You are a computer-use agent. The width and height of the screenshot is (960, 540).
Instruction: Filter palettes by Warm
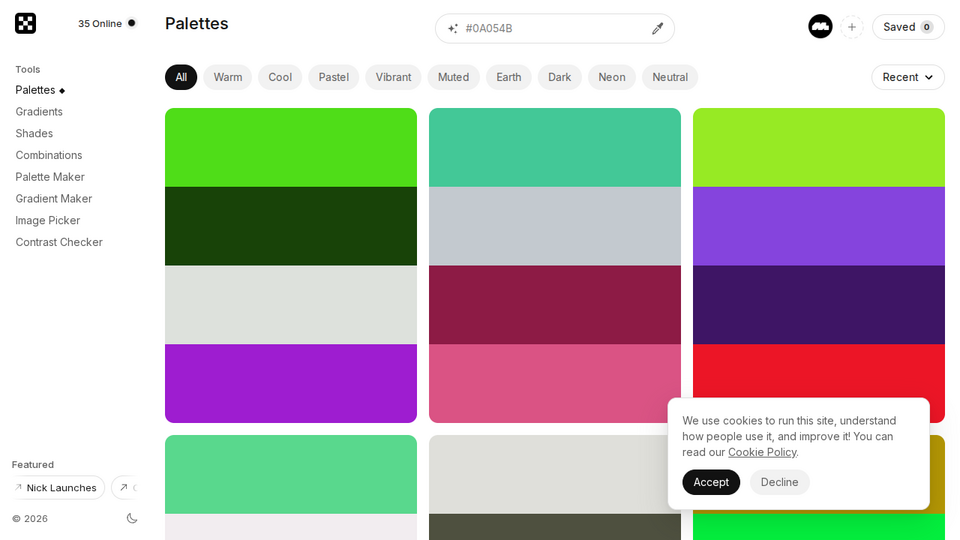[x=228, y=77]
